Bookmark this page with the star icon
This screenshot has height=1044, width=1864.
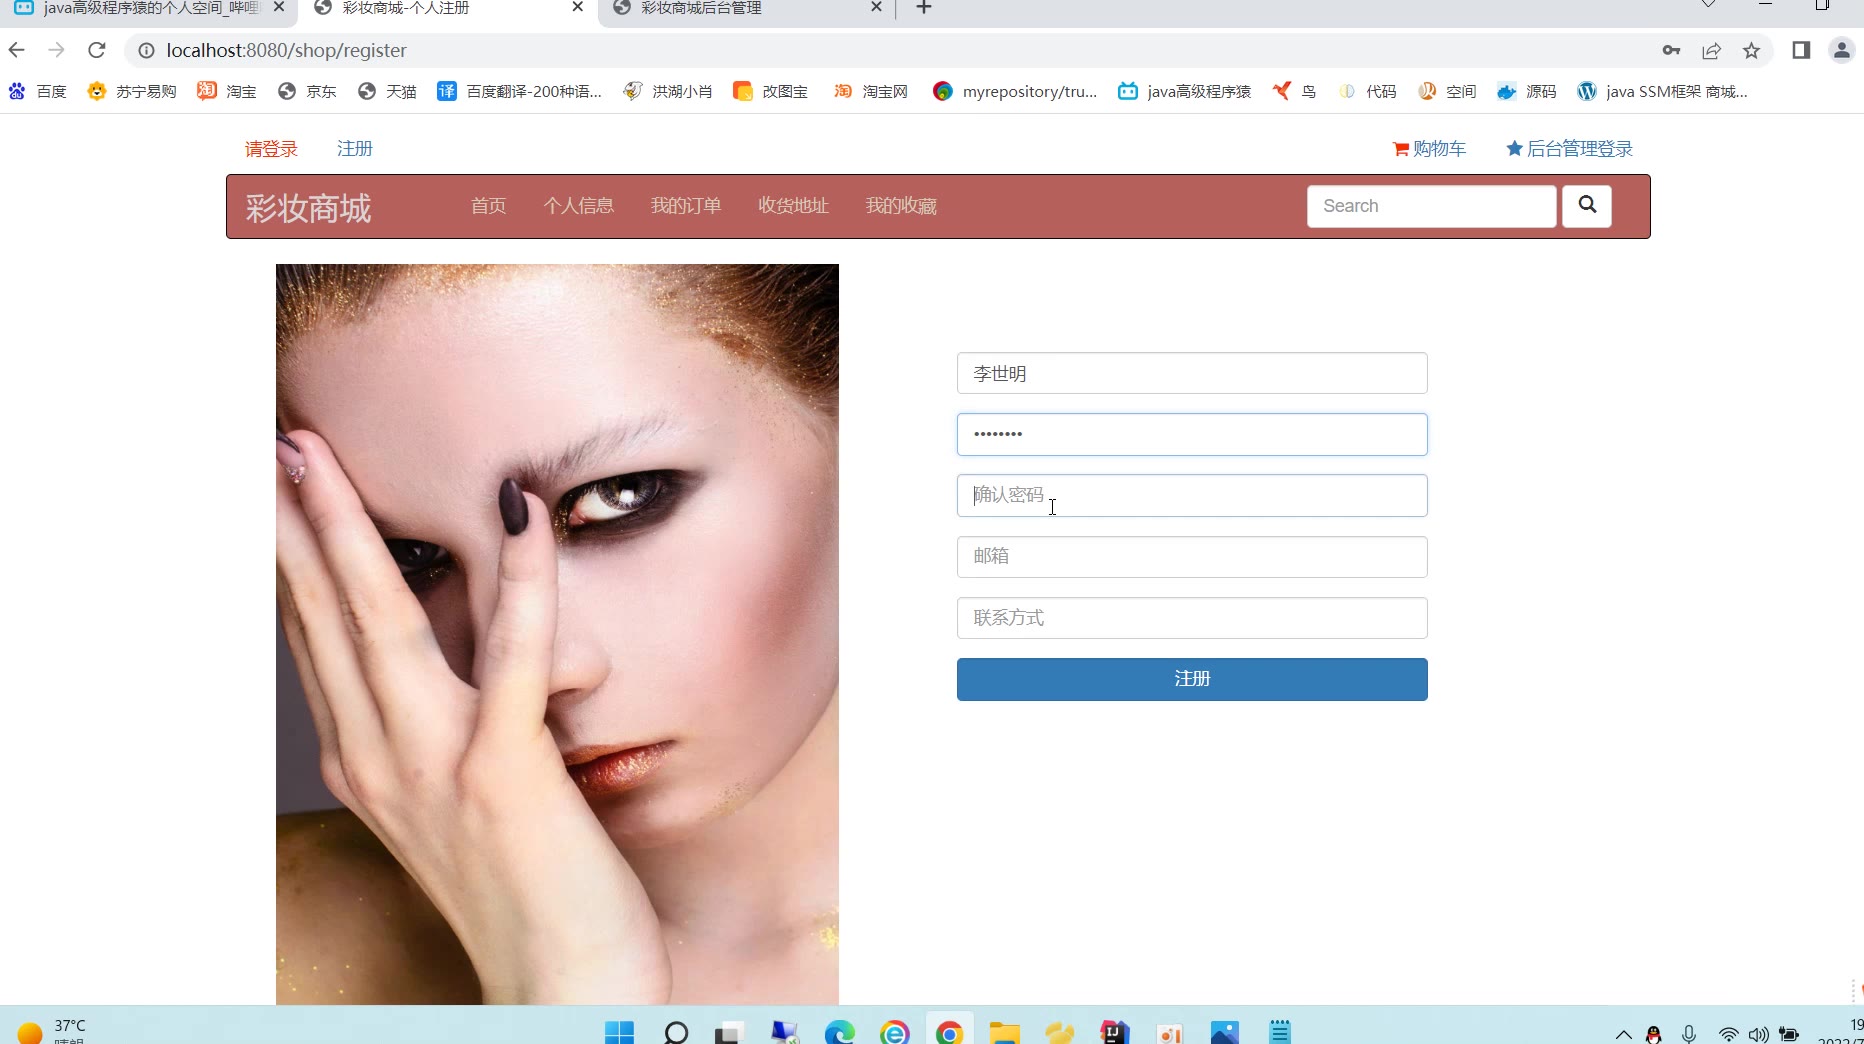(x=1751, y=50)
